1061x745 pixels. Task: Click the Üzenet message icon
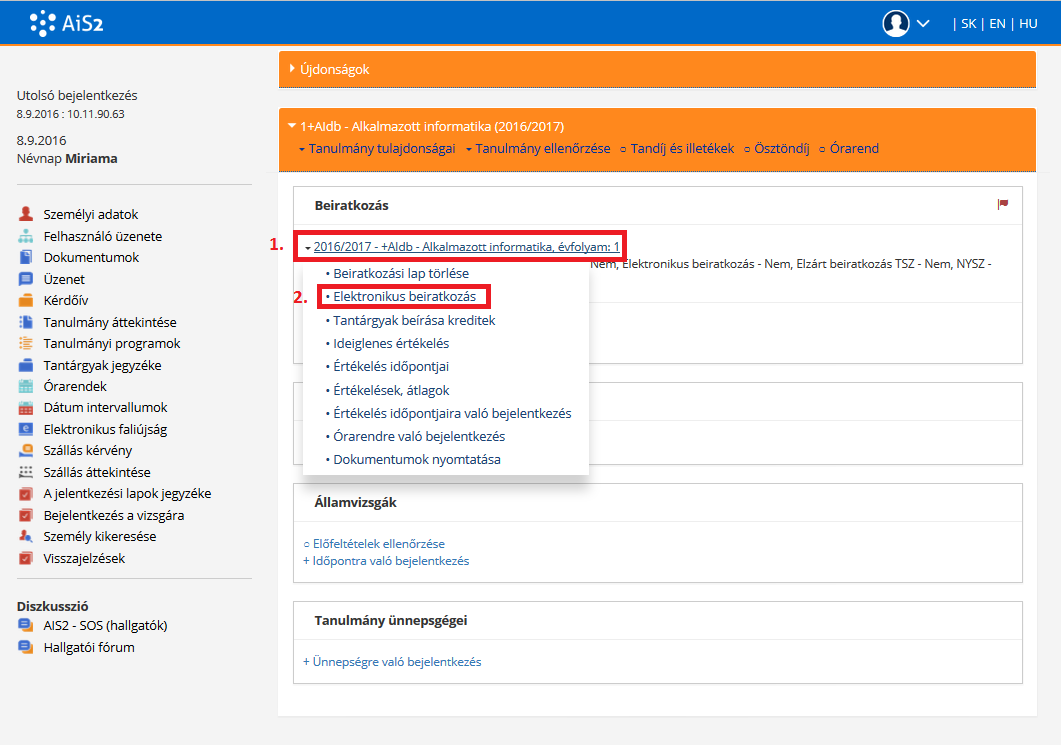[26, 280]
